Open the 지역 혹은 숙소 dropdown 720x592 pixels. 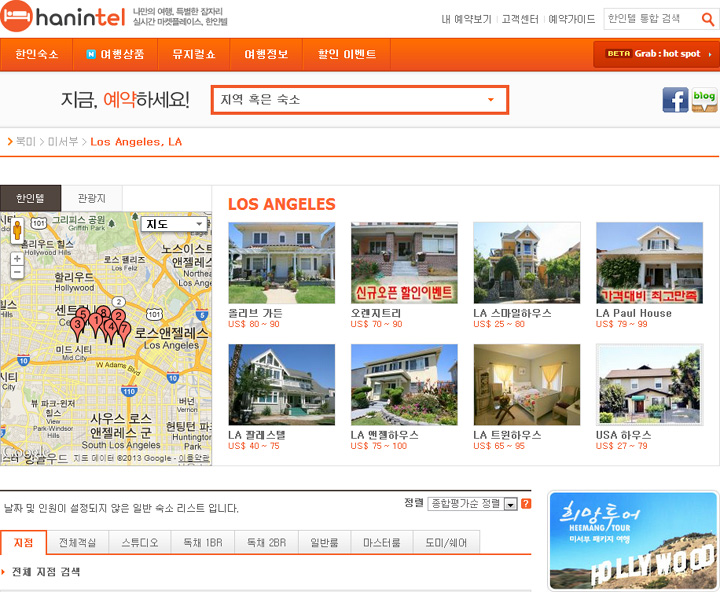[x=360, y=100]
